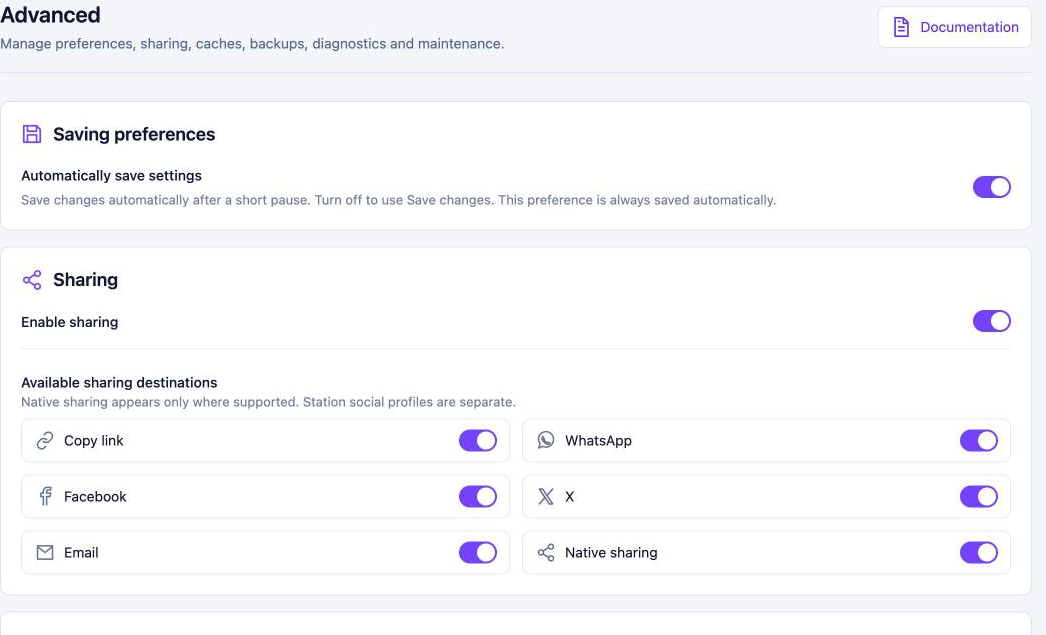
Task: Toggle Facebook sharing destination
Action: 478,496
